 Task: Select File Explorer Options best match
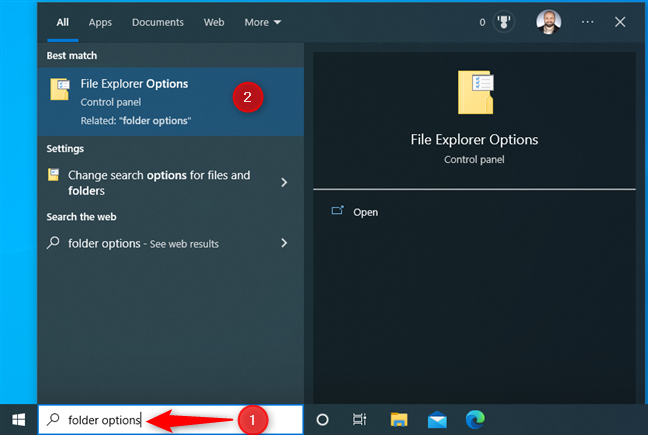coord(171,102)
